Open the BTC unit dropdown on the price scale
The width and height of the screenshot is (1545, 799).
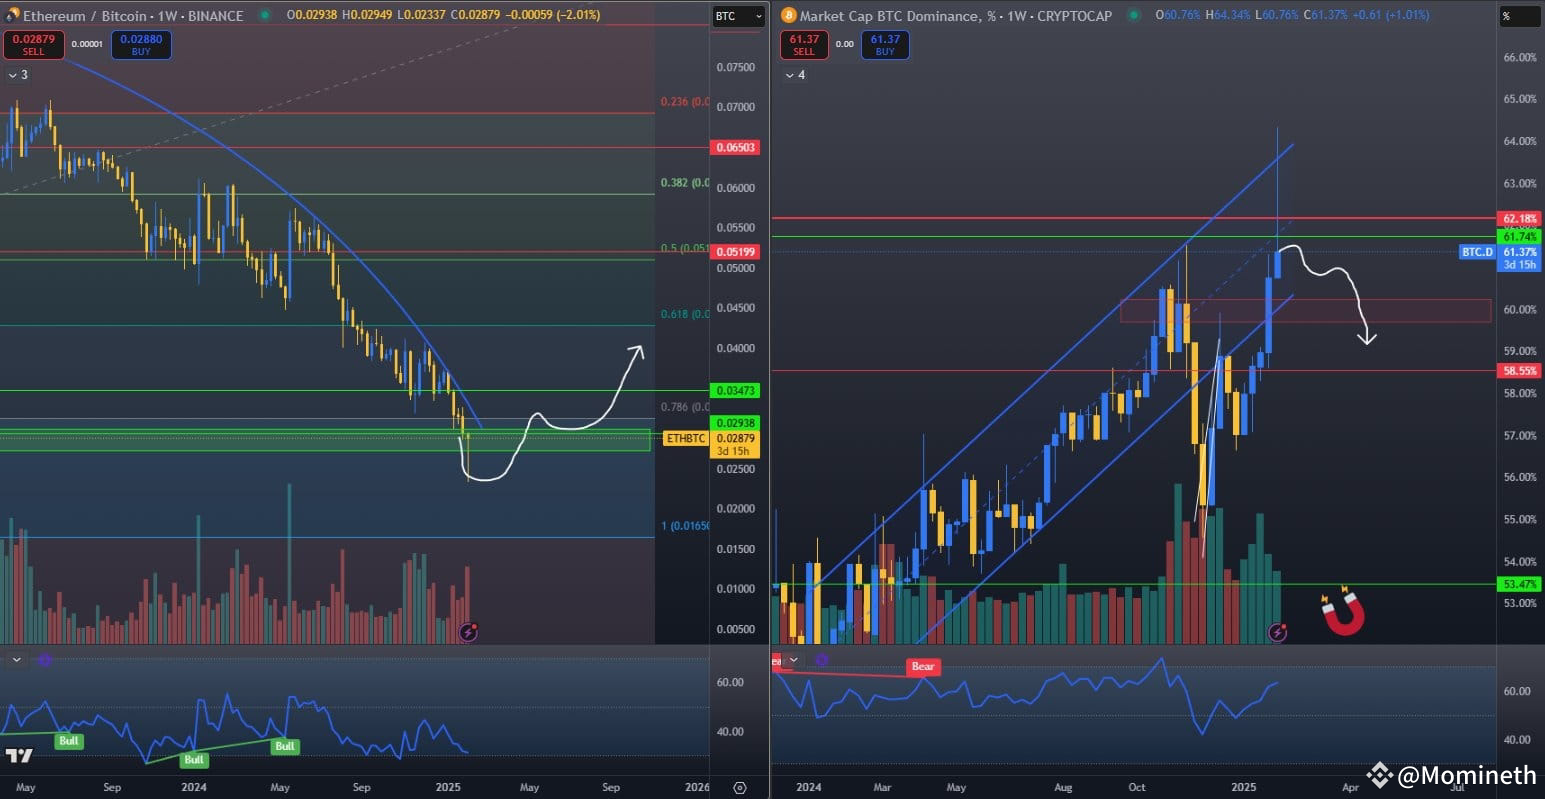pos(738,16)
